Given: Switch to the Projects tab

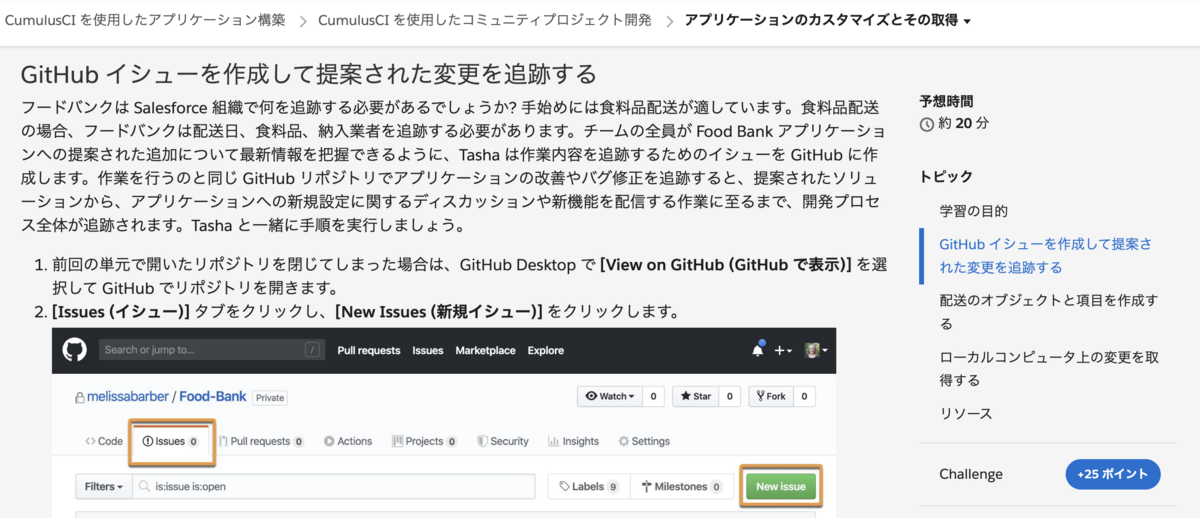Looking at the screenshot, I should (425, 441).
